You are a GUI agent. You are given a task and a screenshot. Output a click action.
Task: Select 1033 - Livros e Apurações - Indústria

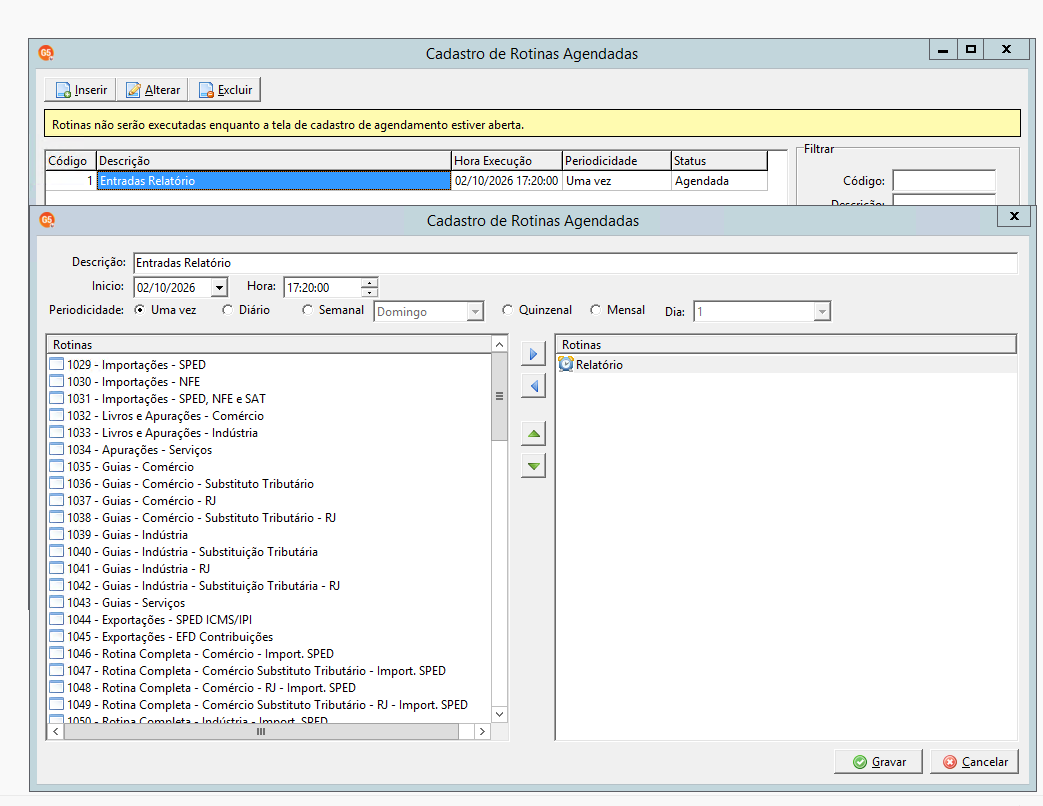(x=162, y=433)
